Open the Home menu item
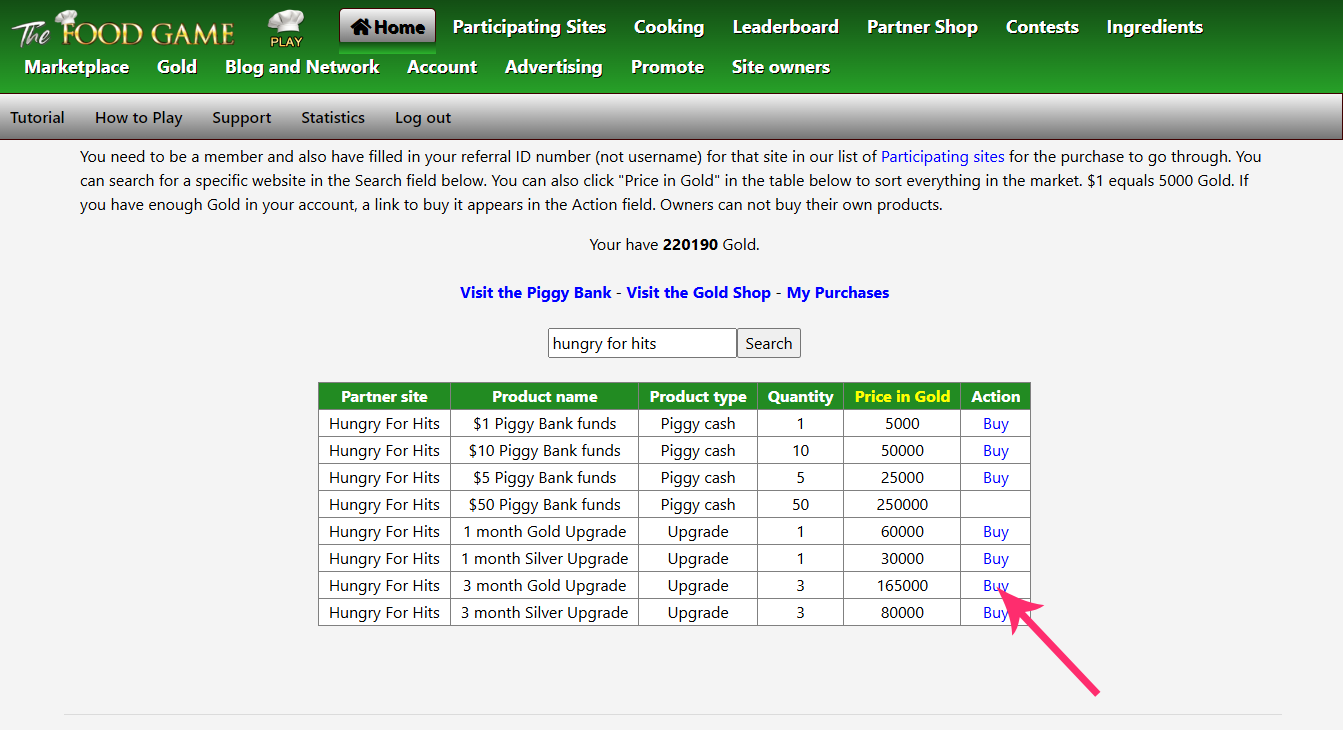This screenshot has height=730, width=1343. [x=387, y=27]
